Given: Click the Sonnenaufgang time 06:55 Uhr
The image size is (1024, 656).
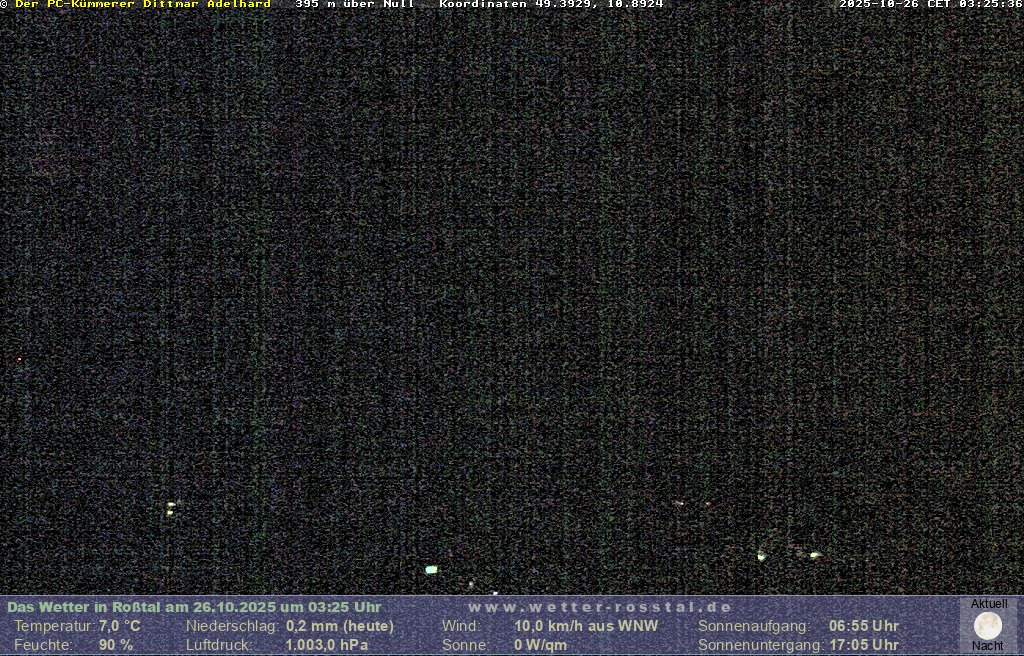Looking at the screenshot, I should coord(863,626).
